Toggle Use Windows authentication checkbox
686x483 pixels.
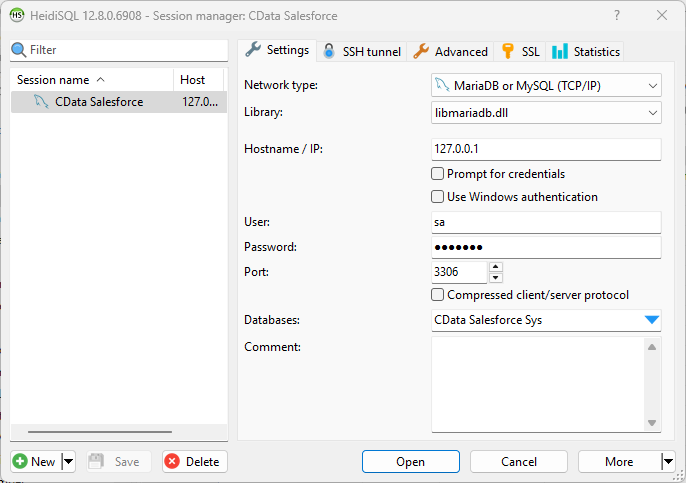pos(438,197)
